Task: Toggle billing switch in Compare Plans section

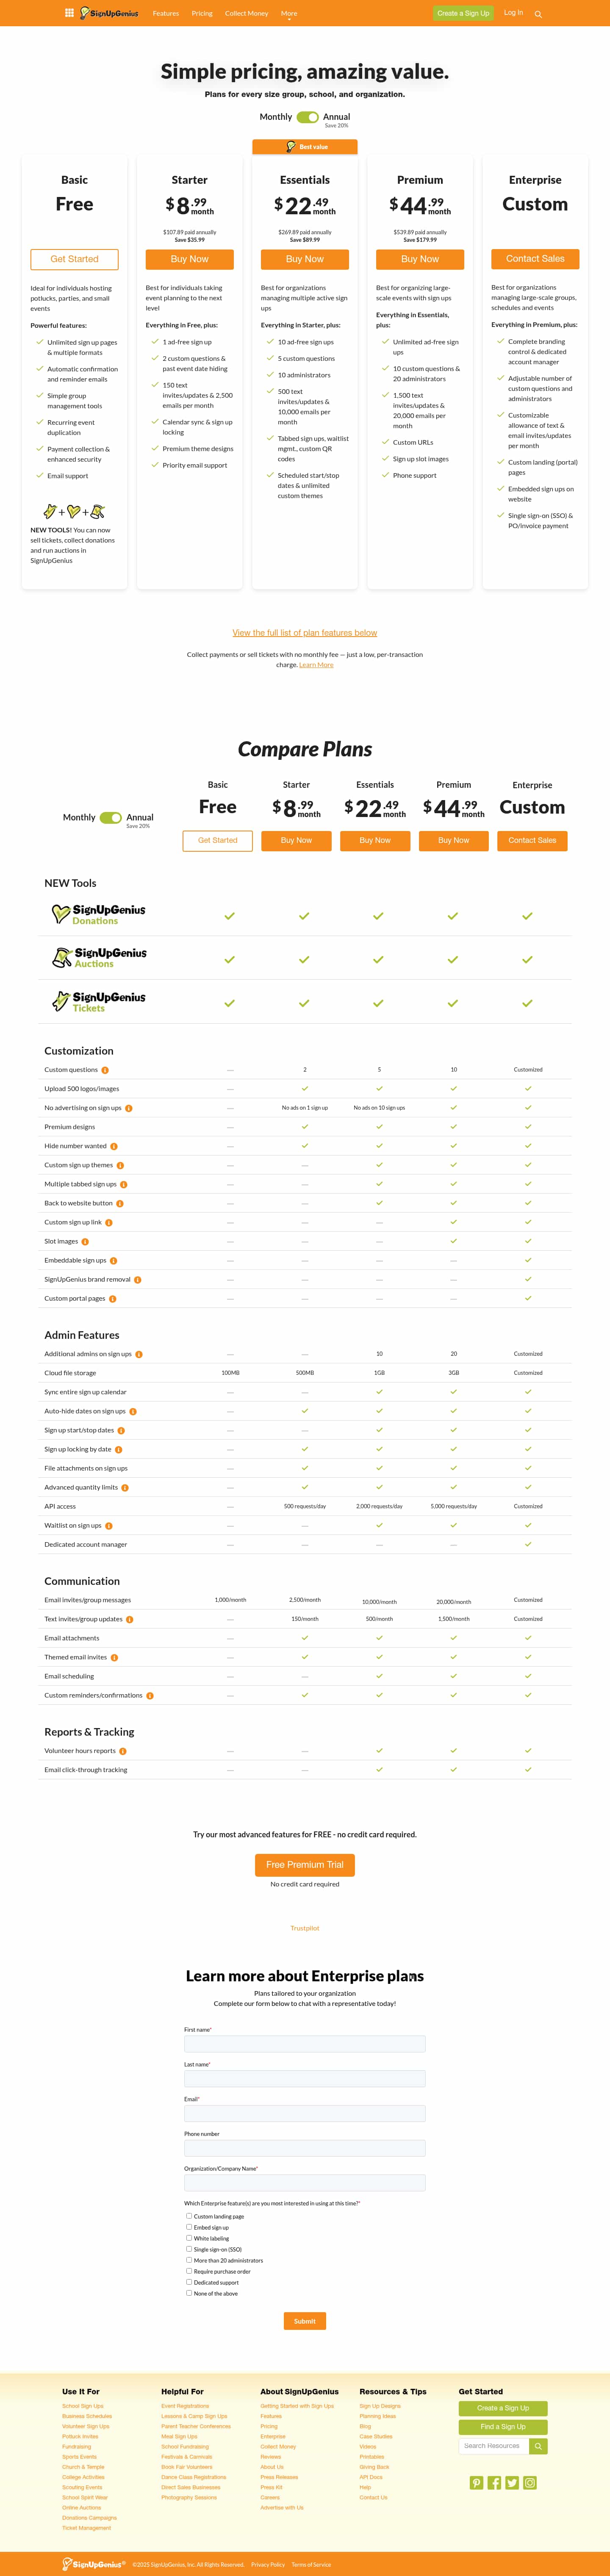Action: tap(110, 817)
